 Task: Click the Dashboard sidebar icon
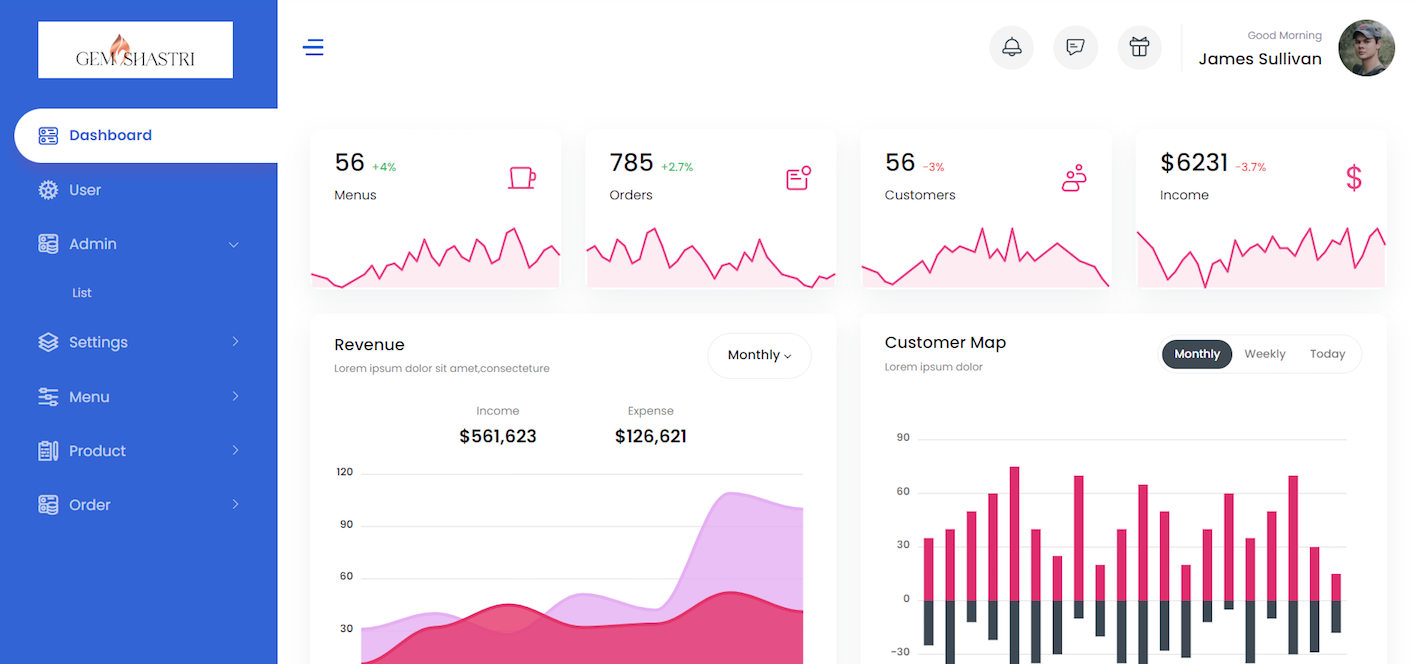[x=48, y=135]
